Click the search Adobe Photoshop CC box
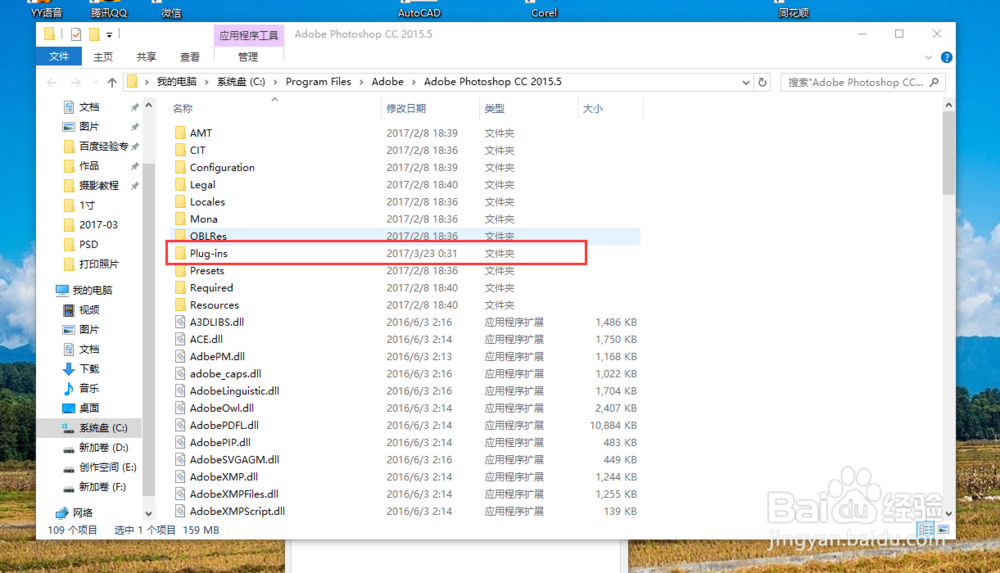Screen dimensions: 1000x573 tap(863, 82)
